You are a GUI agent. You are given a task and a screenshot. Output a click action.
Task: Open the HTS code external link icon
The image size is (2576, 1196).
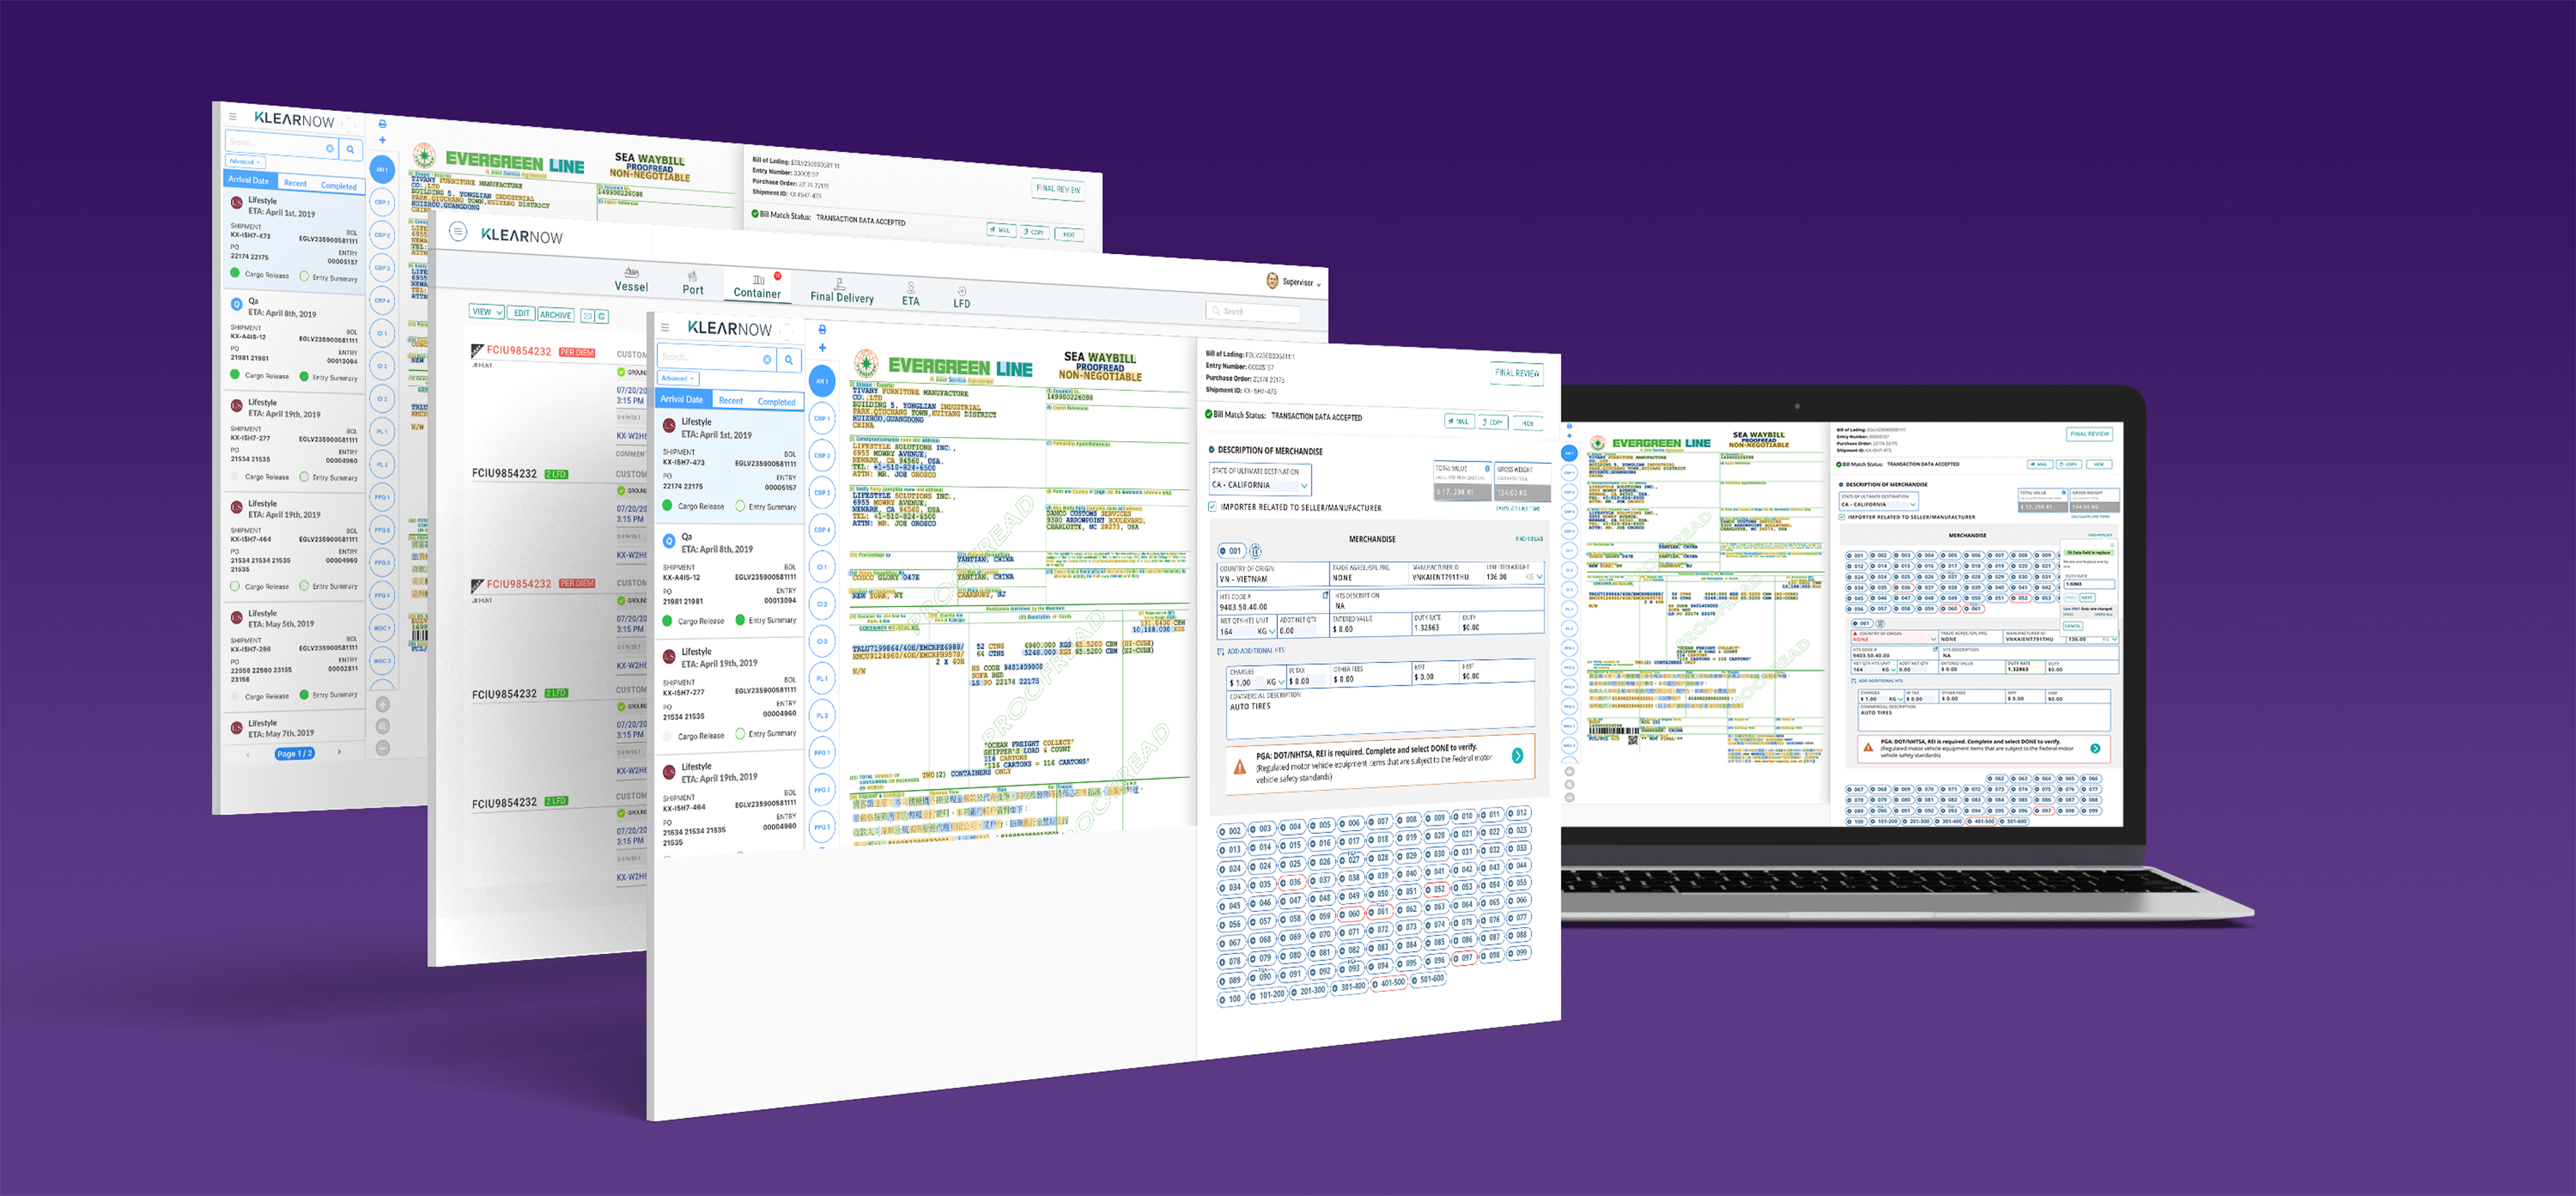click(1325, 595)
